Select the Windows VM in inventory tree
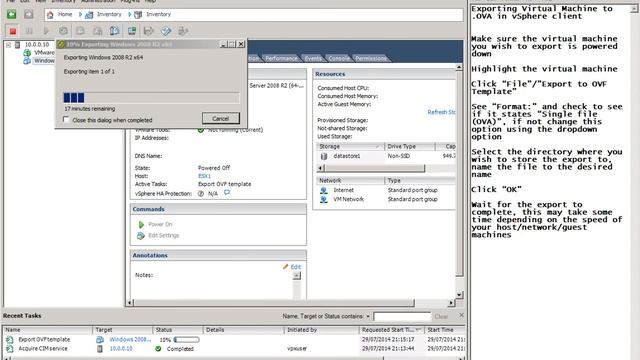The image size is (640, 360). click(x=44, y=61)
